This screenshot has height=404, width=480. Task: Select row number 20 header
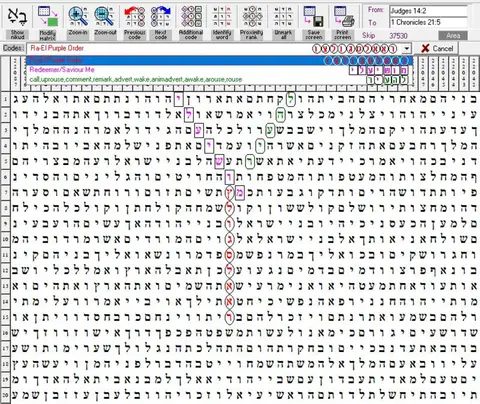(5, 395)
